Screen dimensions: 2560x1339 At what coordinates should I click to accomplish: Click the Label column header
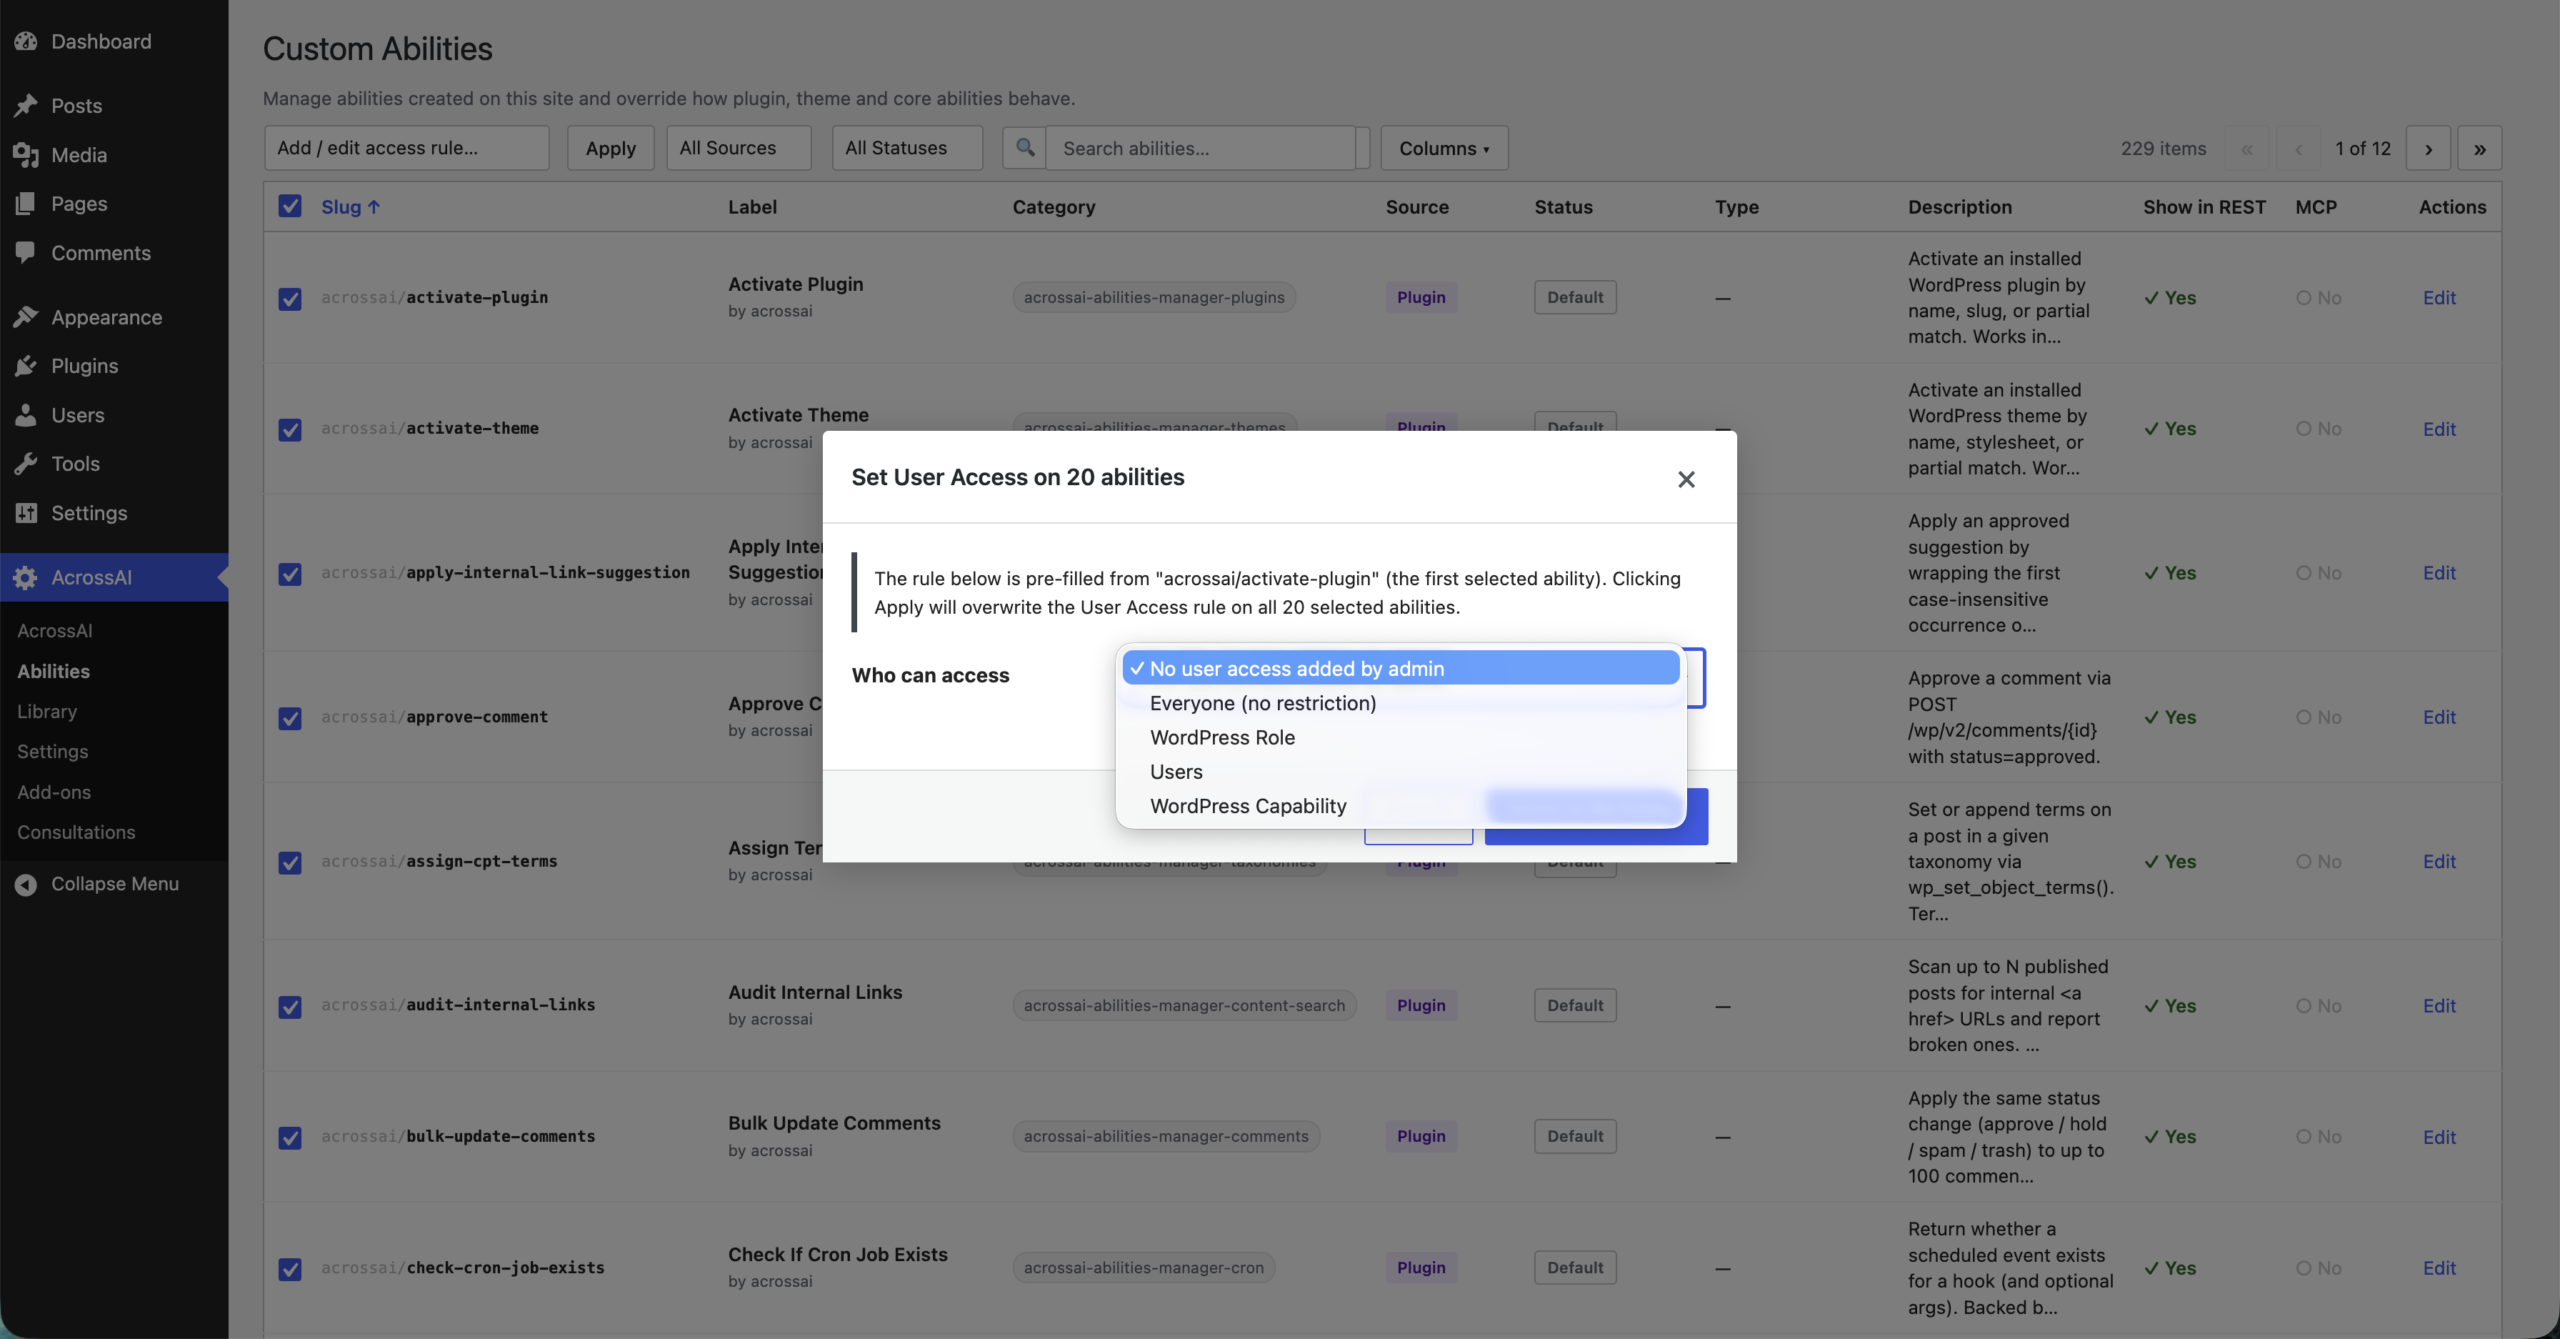tap(752, 207)
